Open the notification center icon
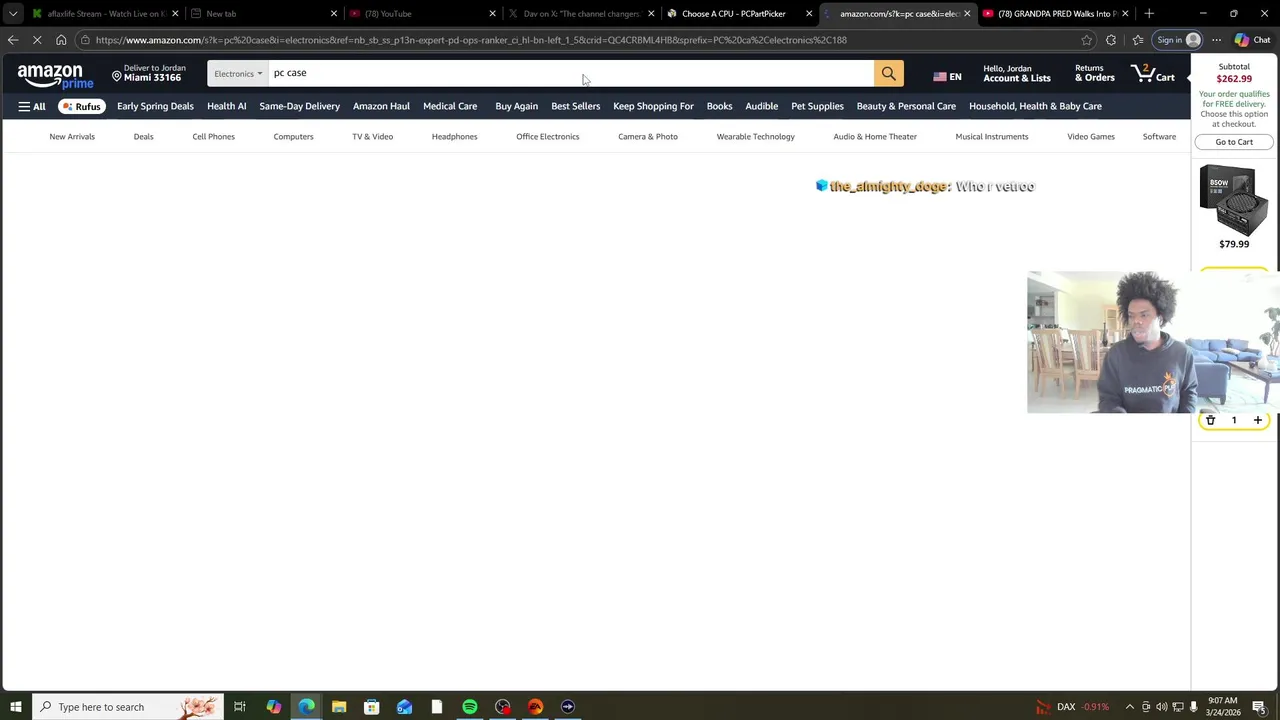This screenshot has width=1280, height=720. 1260,707
